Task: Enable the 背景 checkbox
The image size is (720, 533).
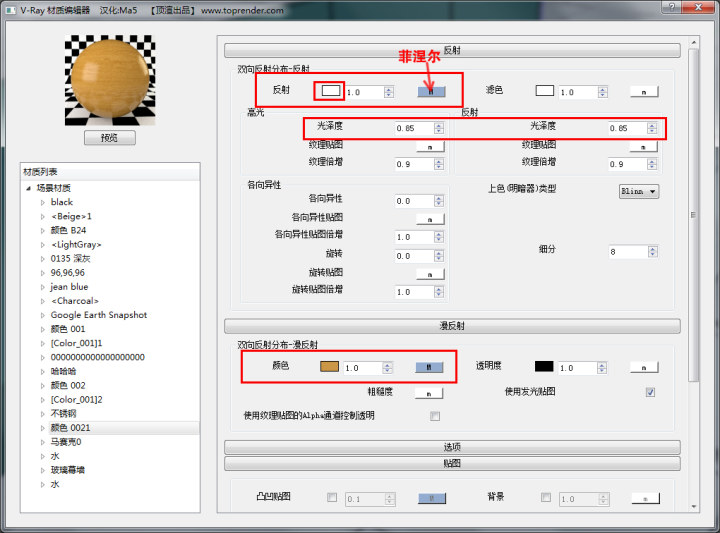Action: point(546,497)
